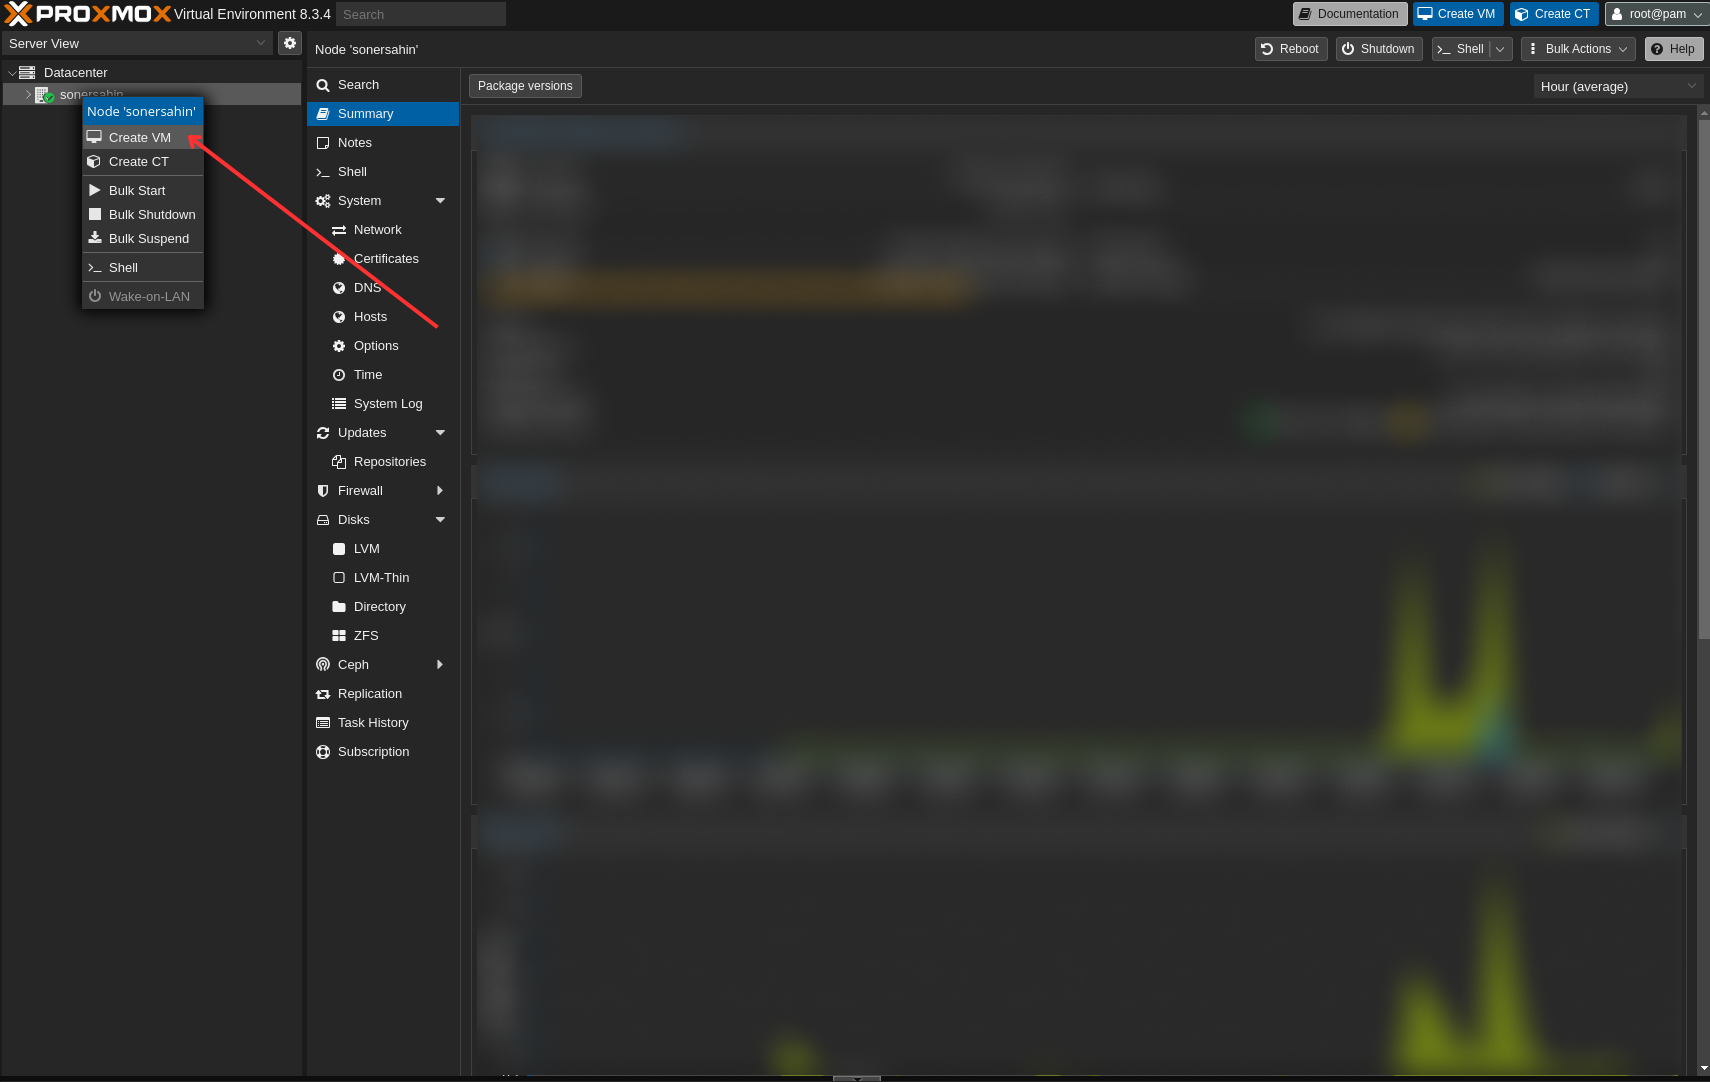Click the Shutdown button
This screenshot has height=1082, width=1710.
tap(1379, 49)
